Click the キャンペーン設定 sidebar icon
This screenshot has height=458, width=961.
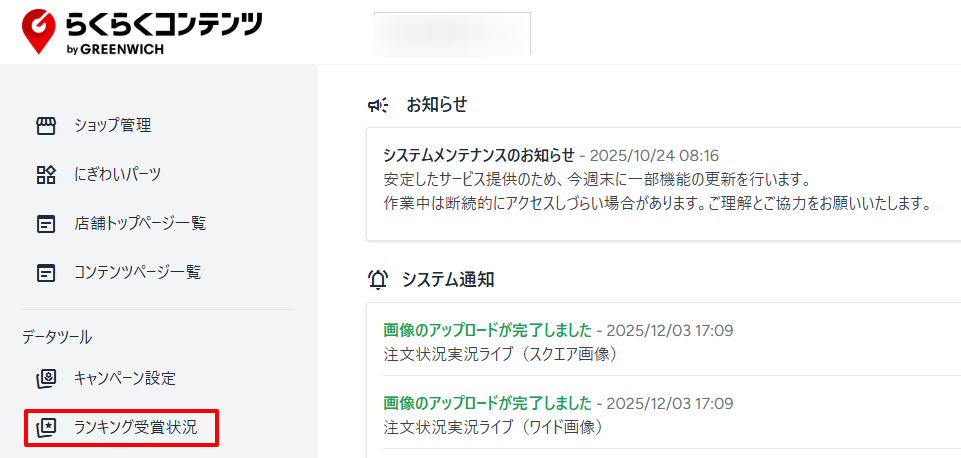[x=46, y=379]
